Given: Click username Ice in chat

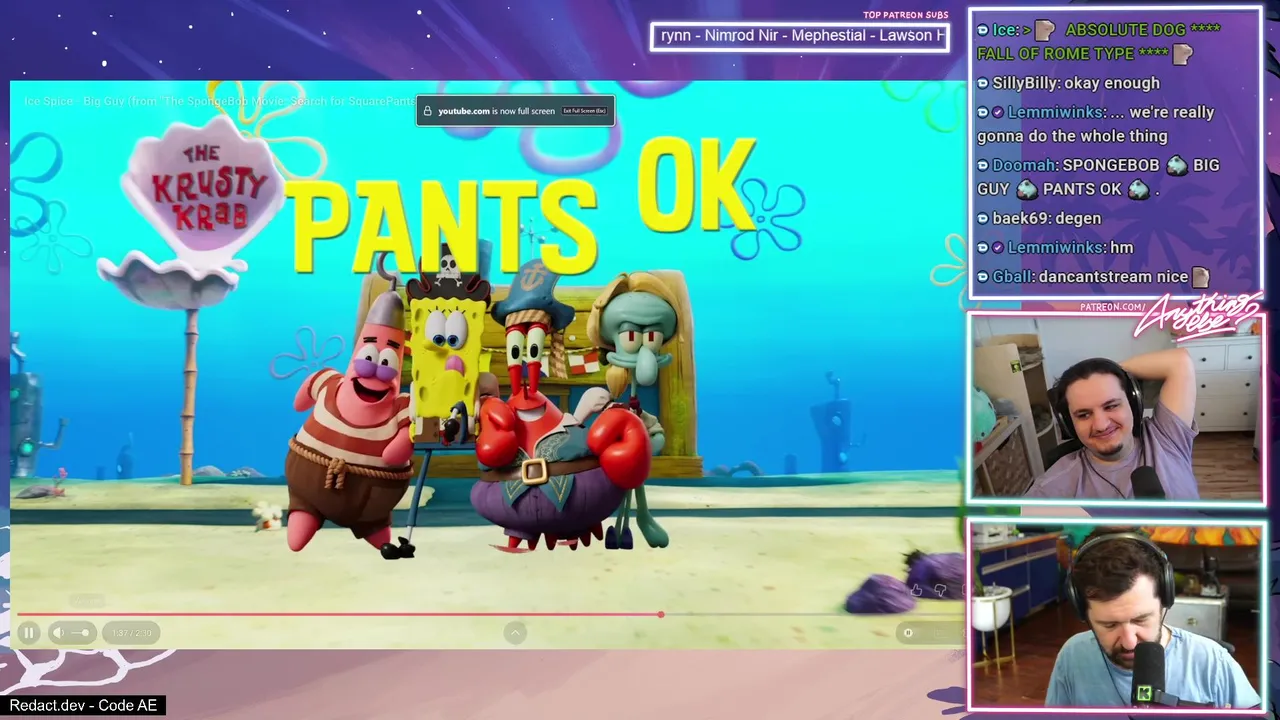Looking at the screenshot, I should (x=1005, y=30).
